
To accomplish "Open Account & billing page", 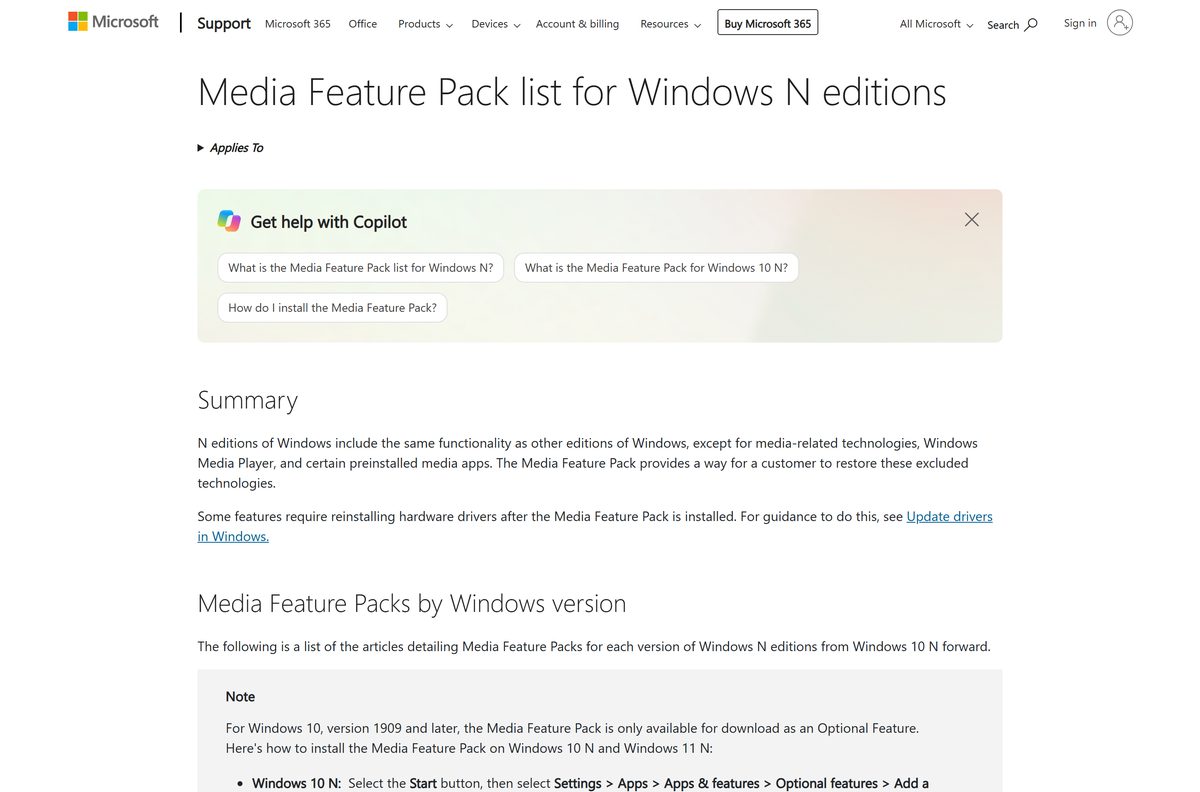I will 577,24.
